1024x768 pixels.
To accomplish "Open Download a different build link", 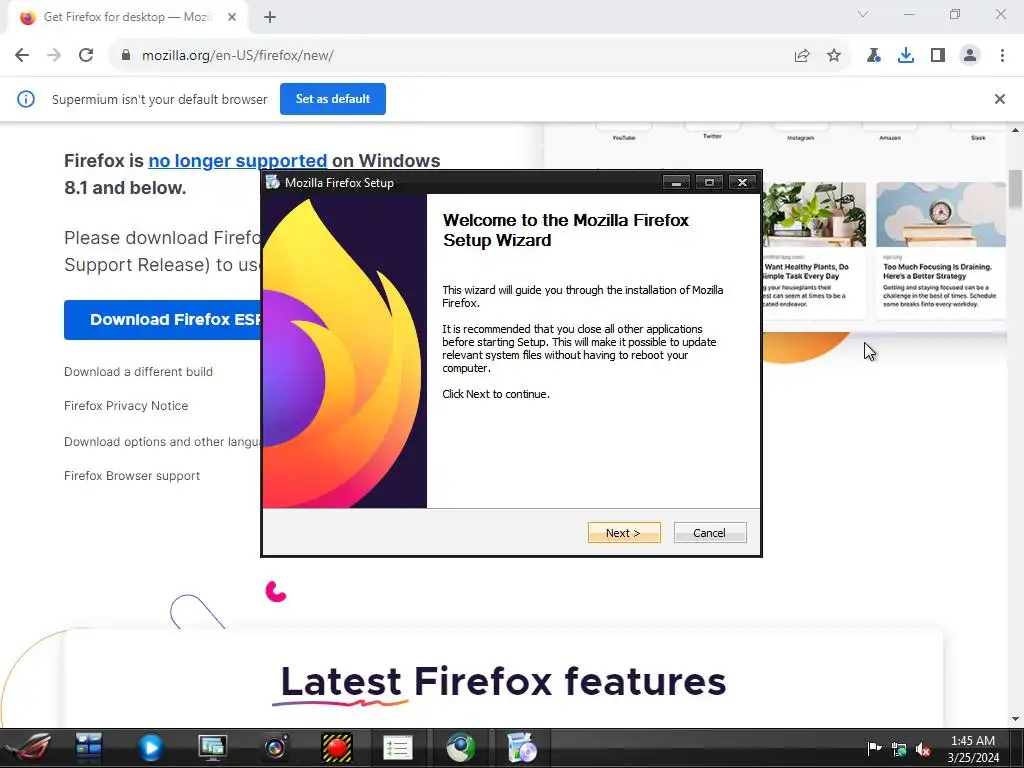I will coord(138,372).
